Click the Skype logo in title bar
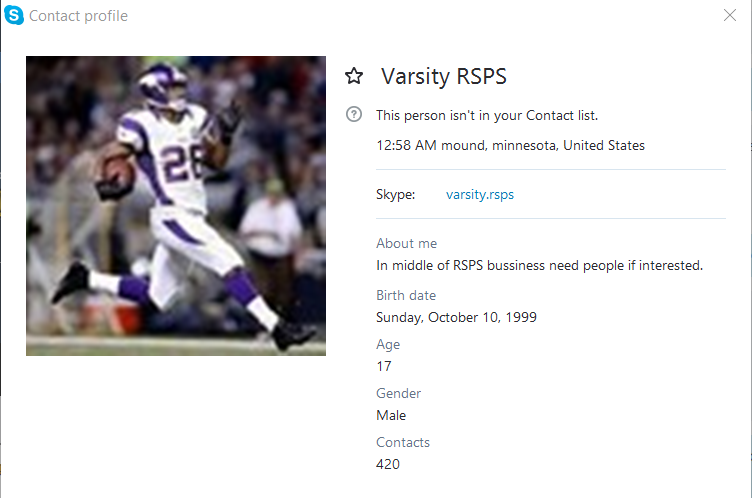752x498 pixels. tap(13, 15)
